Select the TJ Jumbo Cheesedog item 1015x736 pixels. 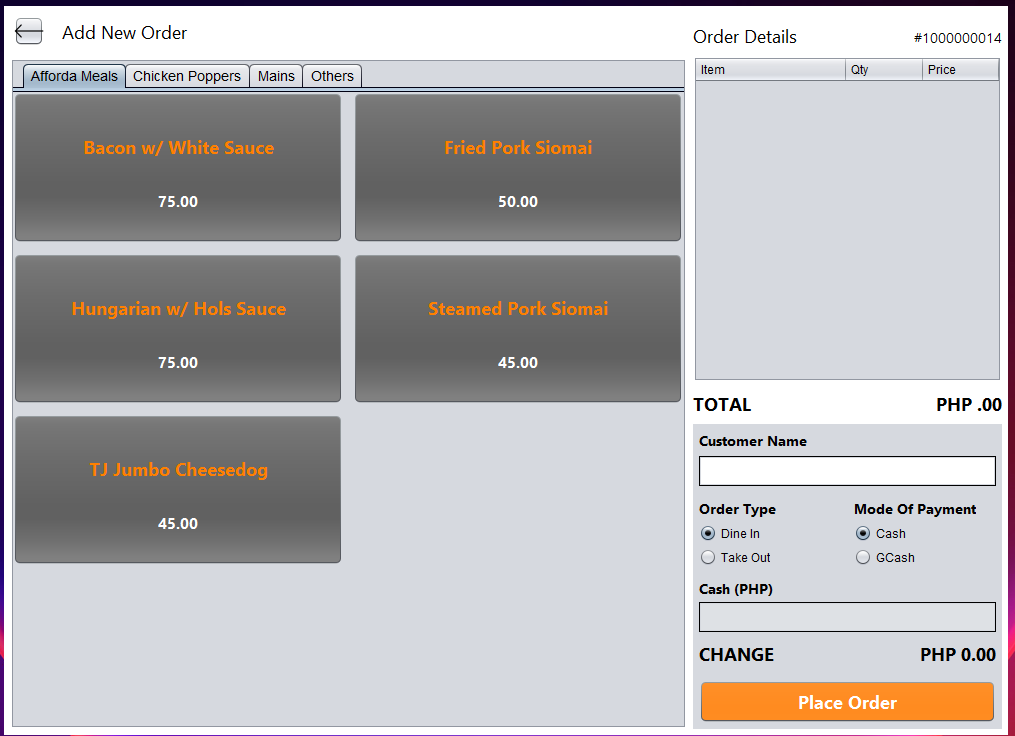[x=178, y=490]
